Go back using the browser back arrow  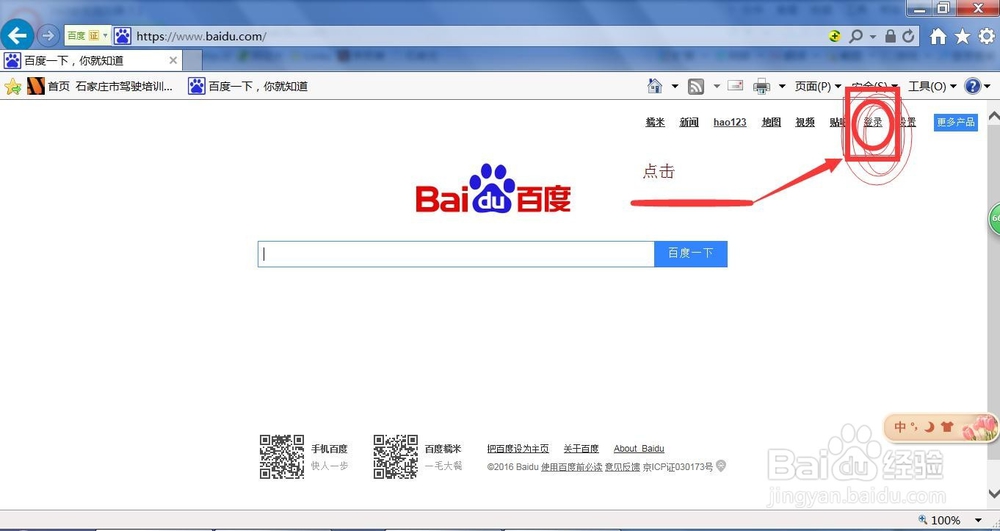pos(17,34)
